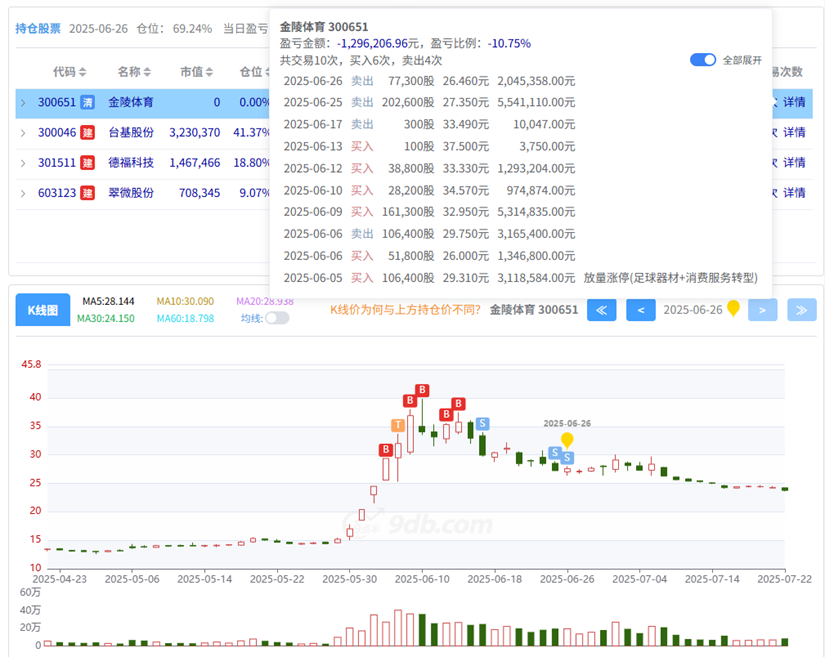Viewport: 825px width, 657px height.
Task: Click the 仓位 value 69.24% in the header
Action: [x=193, y=28]
